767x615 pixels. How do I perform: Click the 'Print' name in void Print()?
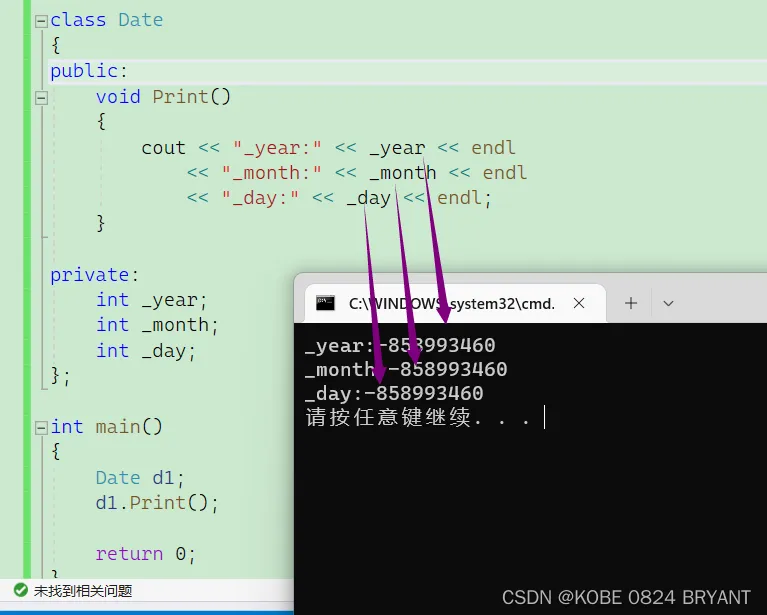(180, 97)
